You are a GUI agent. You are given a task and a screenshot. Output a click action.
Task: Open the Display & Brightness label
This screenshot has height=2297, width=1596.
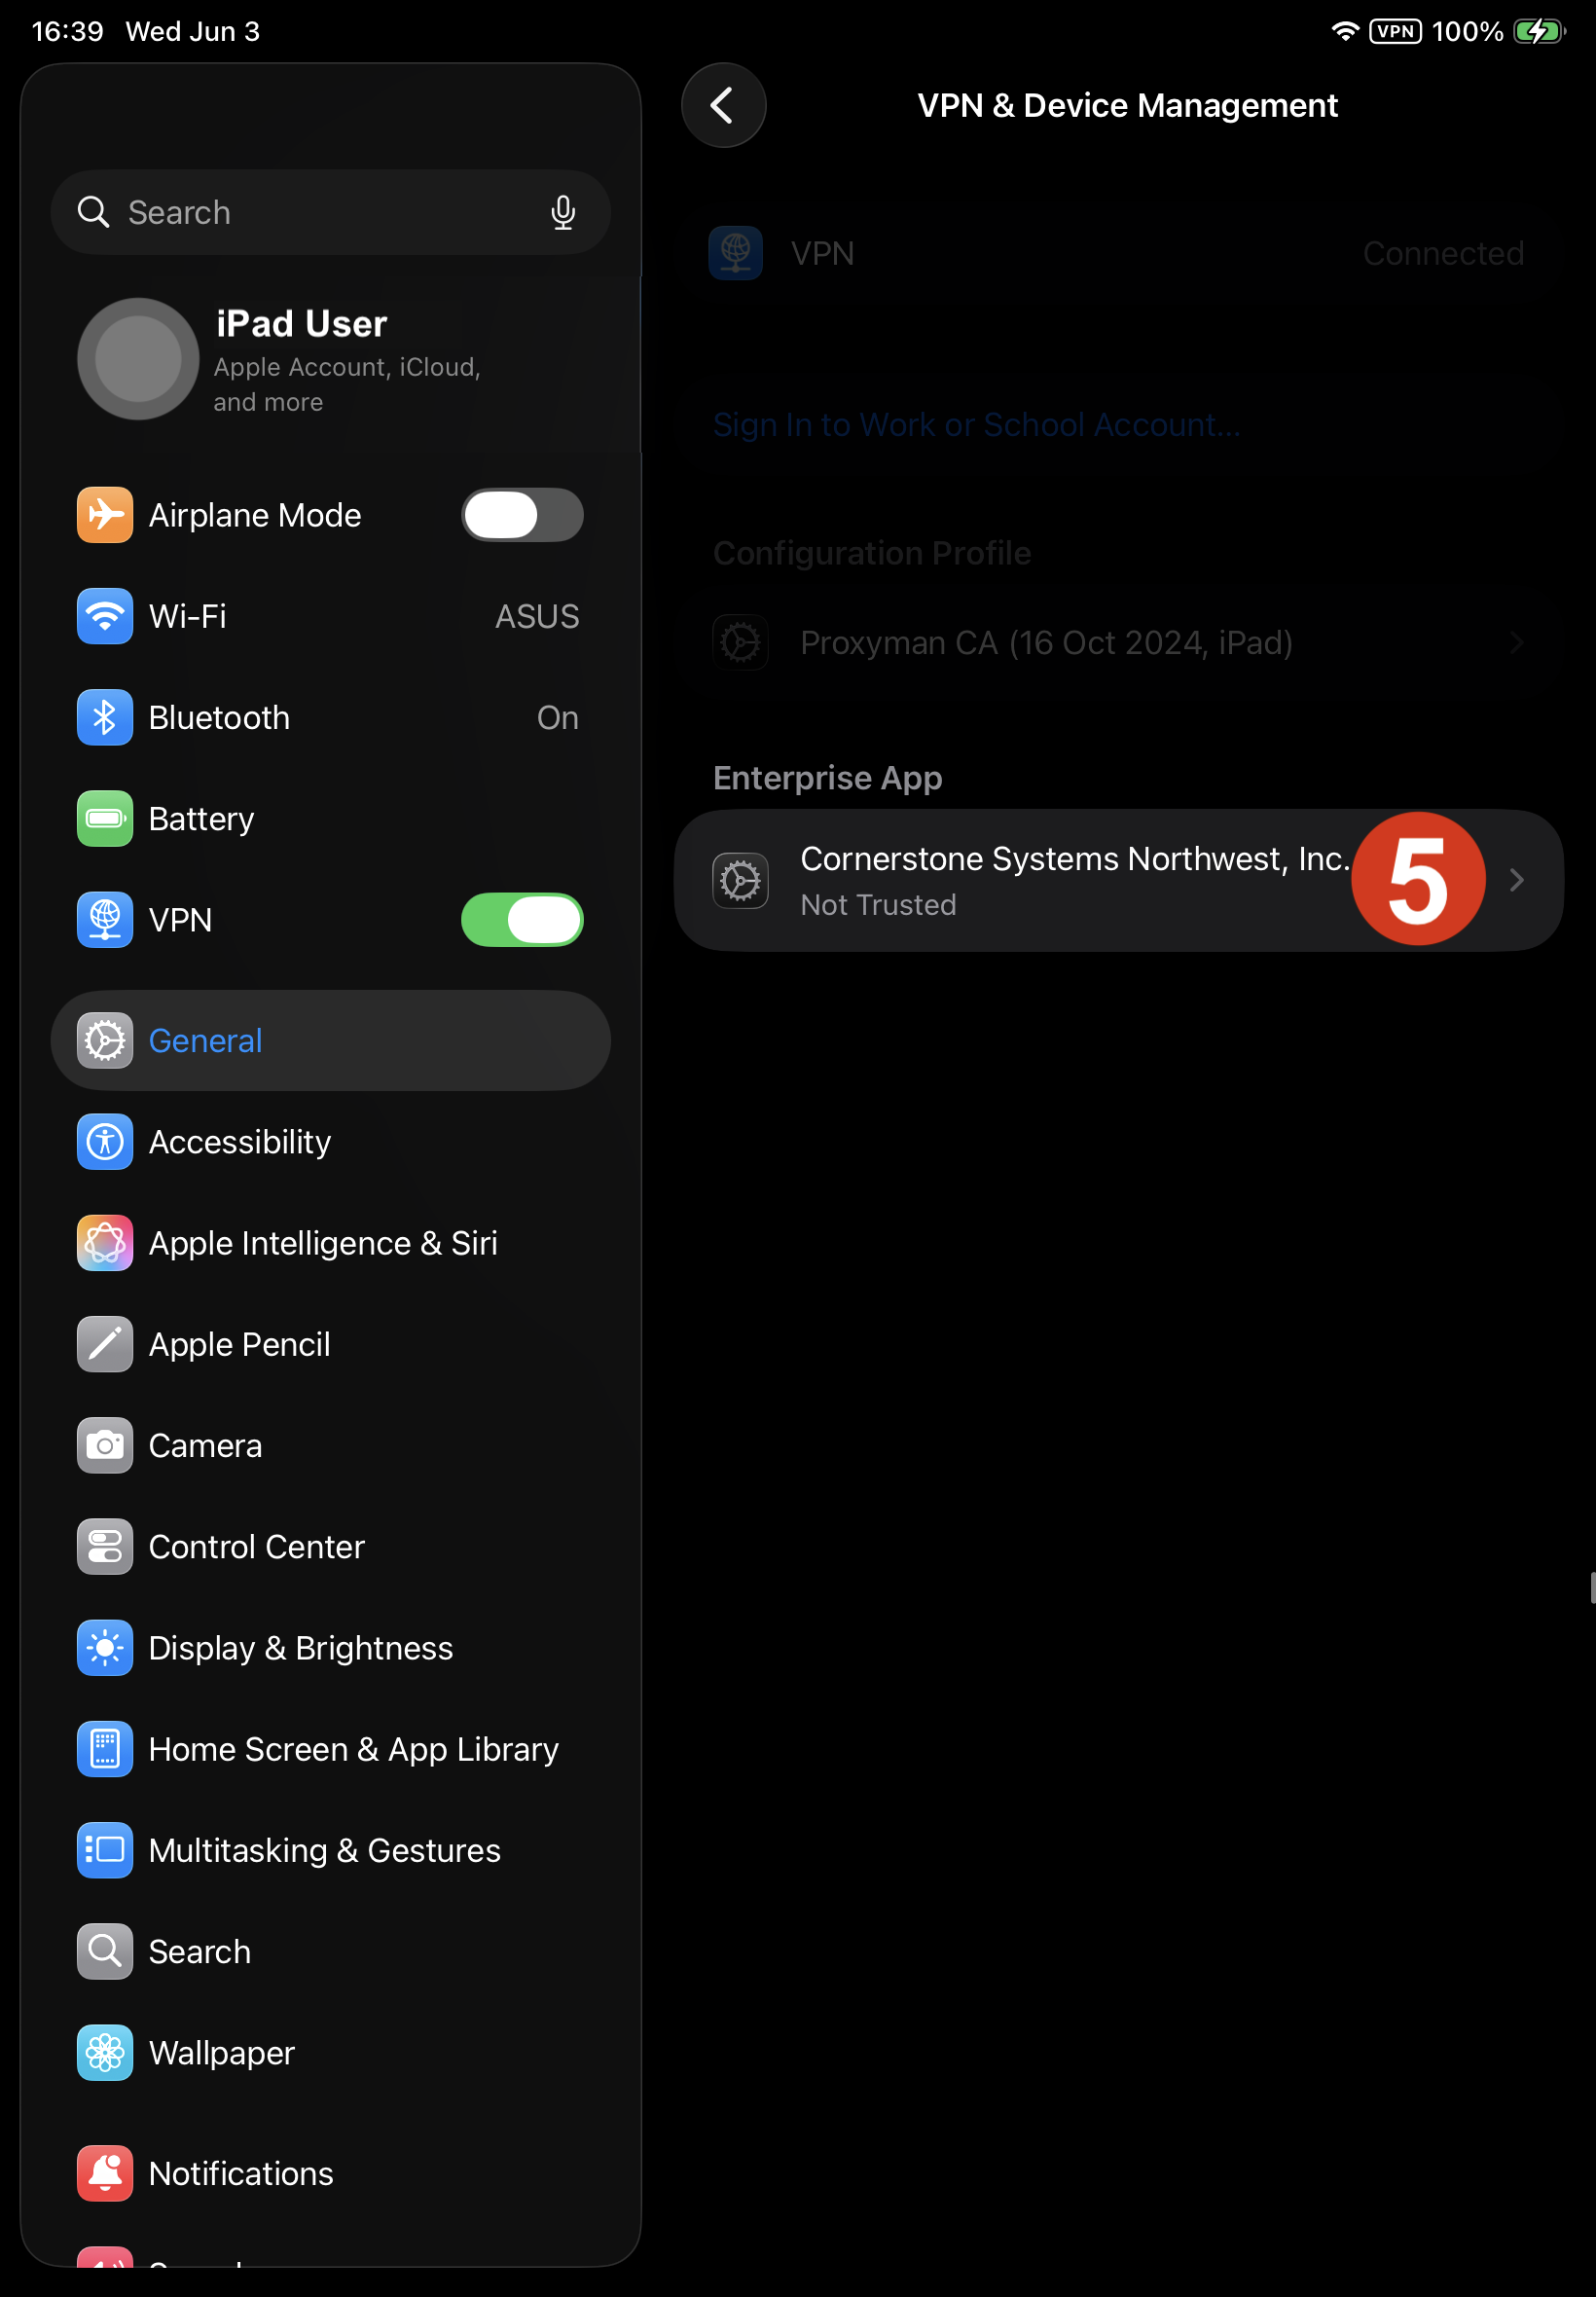pos(301,1649)
